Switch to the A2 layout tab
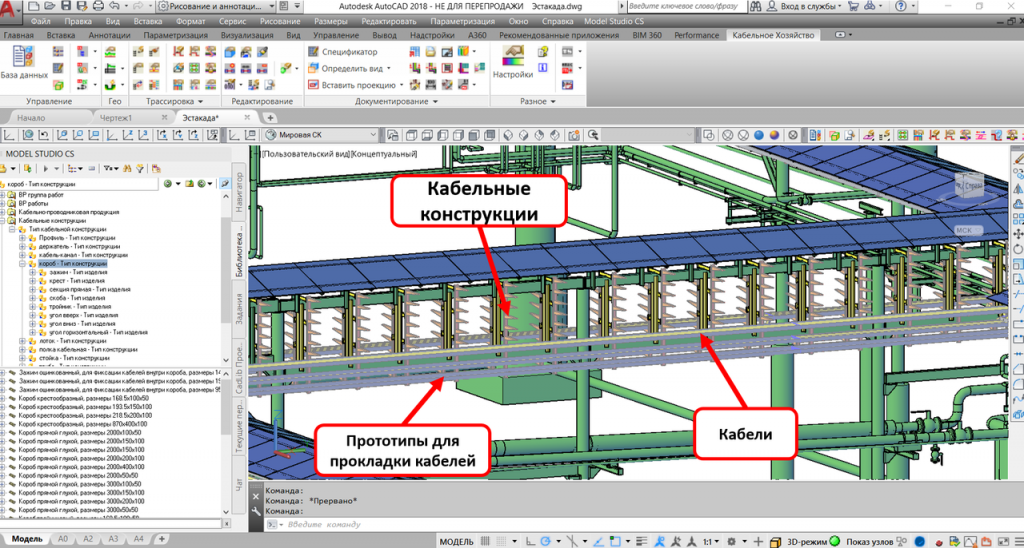The height and width of the screenshot is (548, 1024). tap(89, 539)
